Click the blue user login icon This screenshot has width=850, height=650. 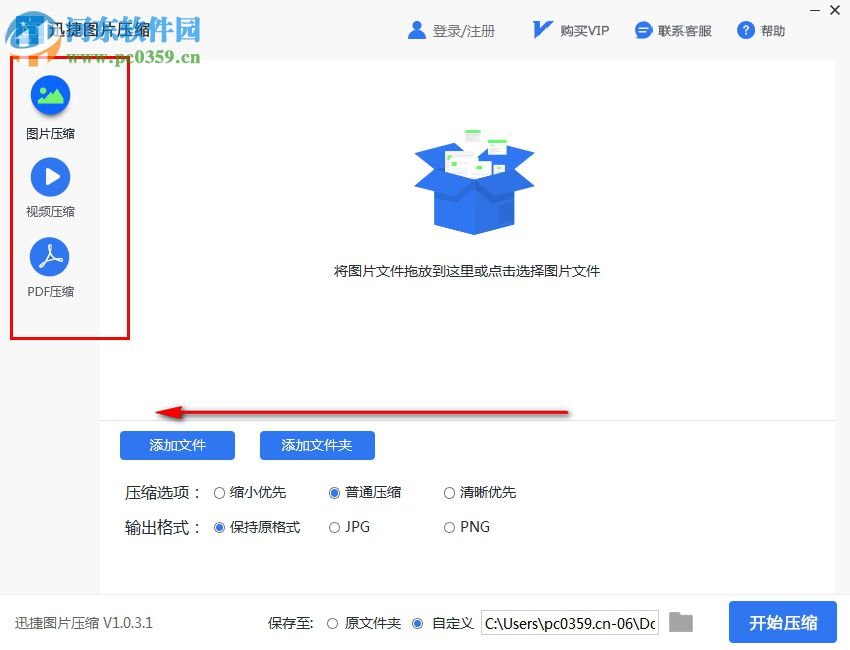(x=416, y=29)
